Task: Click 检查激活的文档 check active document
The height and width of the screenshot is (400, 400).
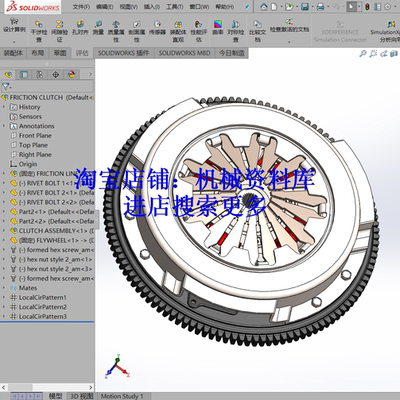Action: point(289,26)
